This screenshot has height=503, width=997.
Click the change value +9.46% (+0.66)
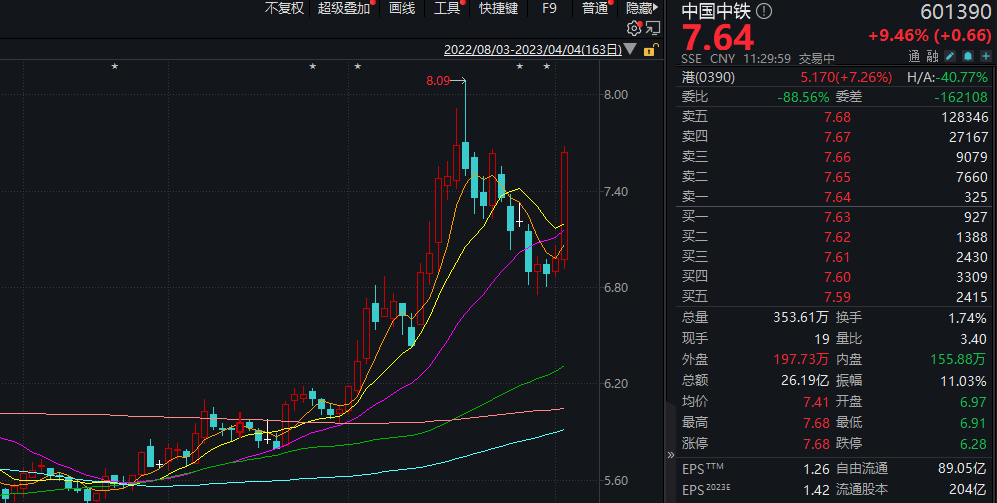point(929,36)
